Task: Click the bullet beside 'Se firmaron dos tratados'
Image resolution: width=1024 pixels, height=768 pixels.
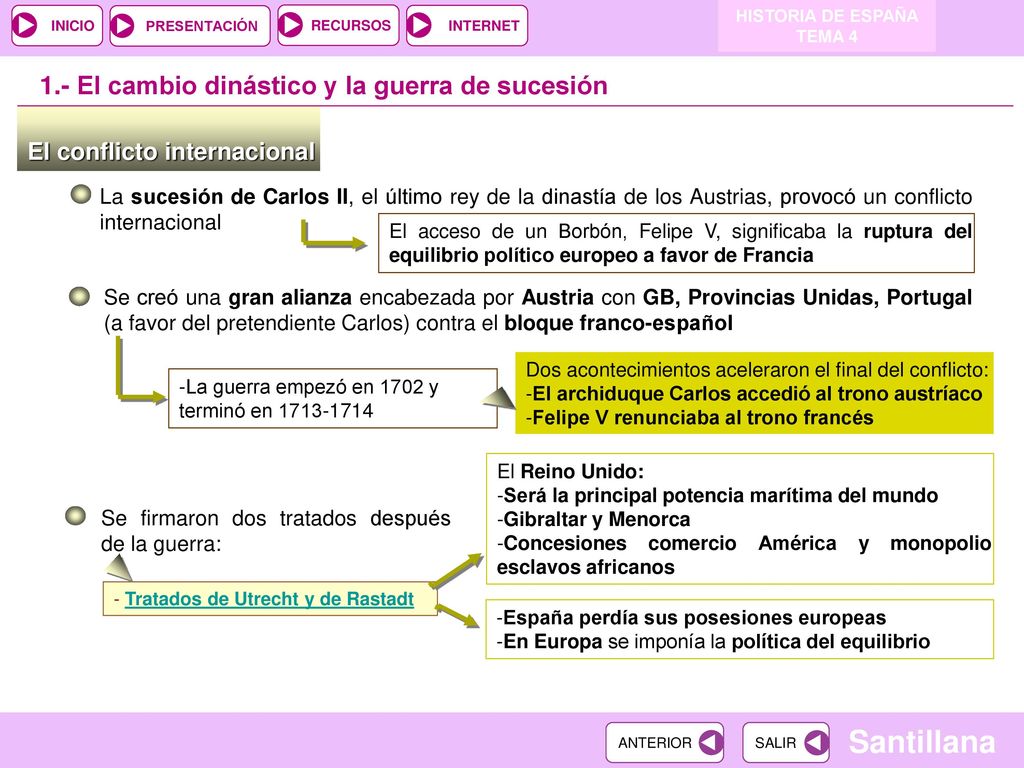Action: click(x=76, y=516)
